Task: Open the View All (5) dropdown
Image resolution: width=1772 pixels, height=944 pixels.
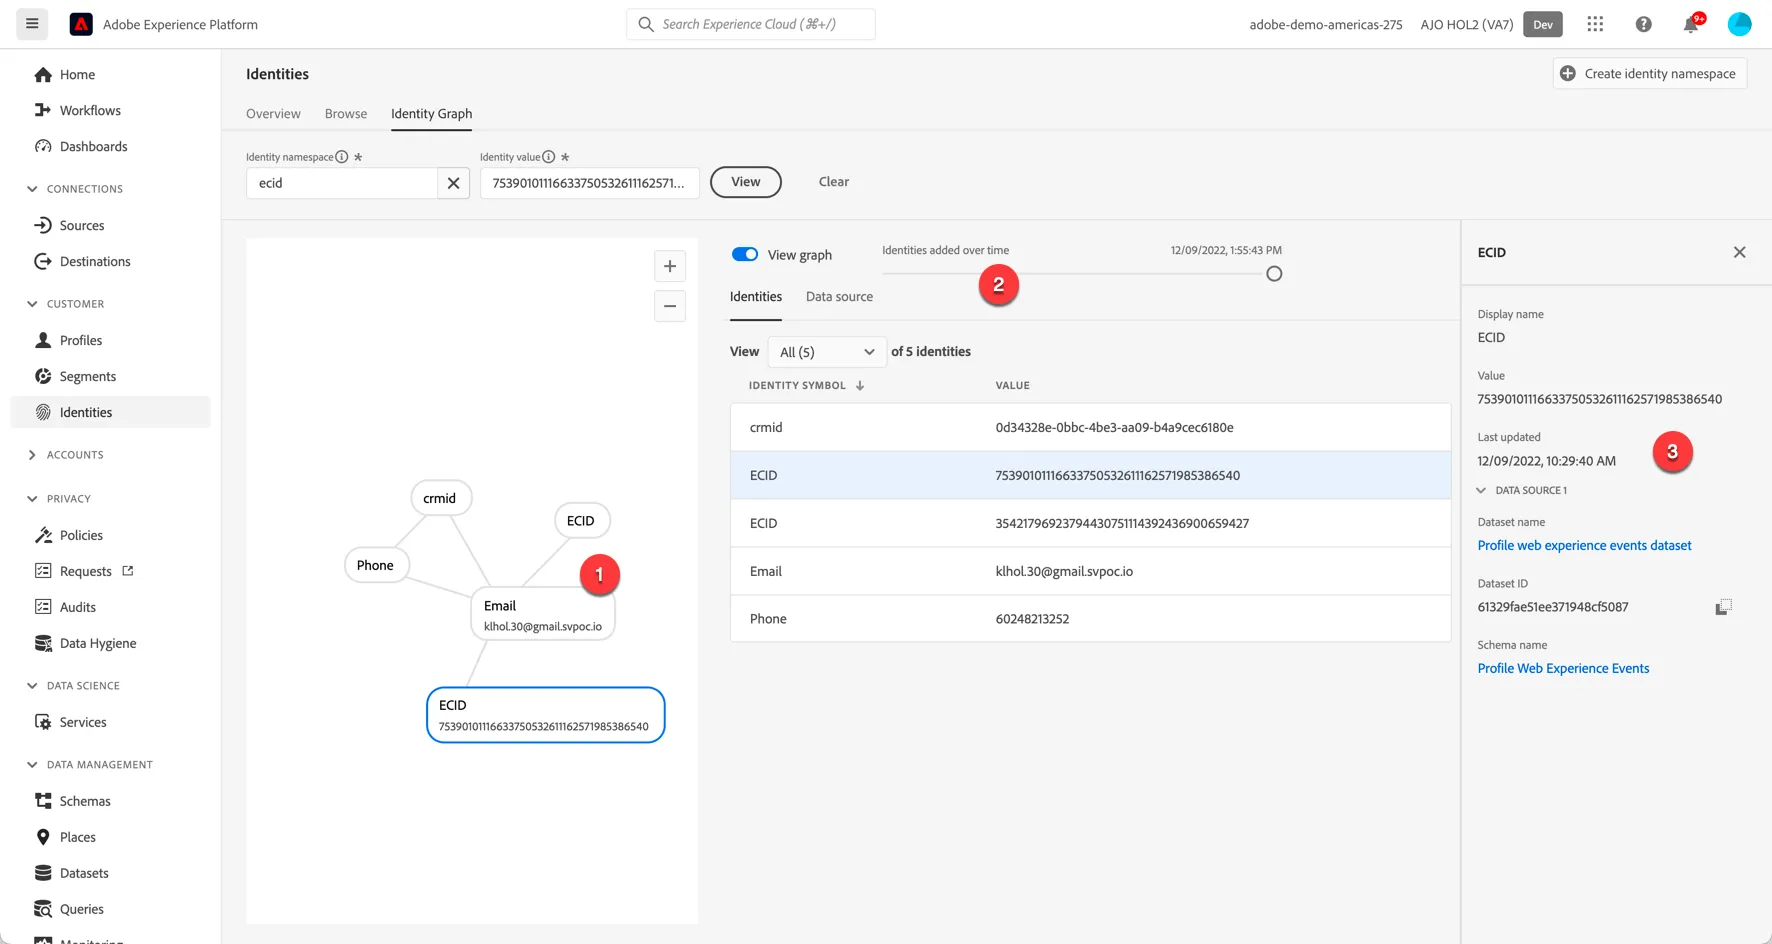Action: pyautogui.click(x=826, y=352)
